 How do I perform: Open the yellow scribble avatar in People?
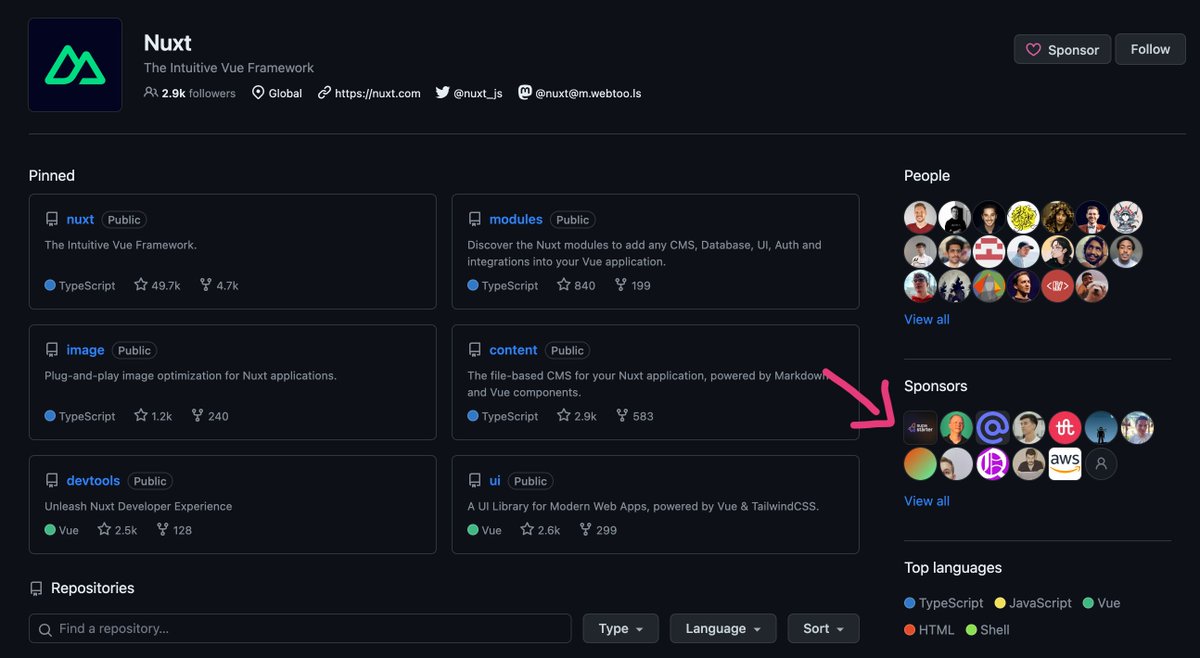point(1023,217)
